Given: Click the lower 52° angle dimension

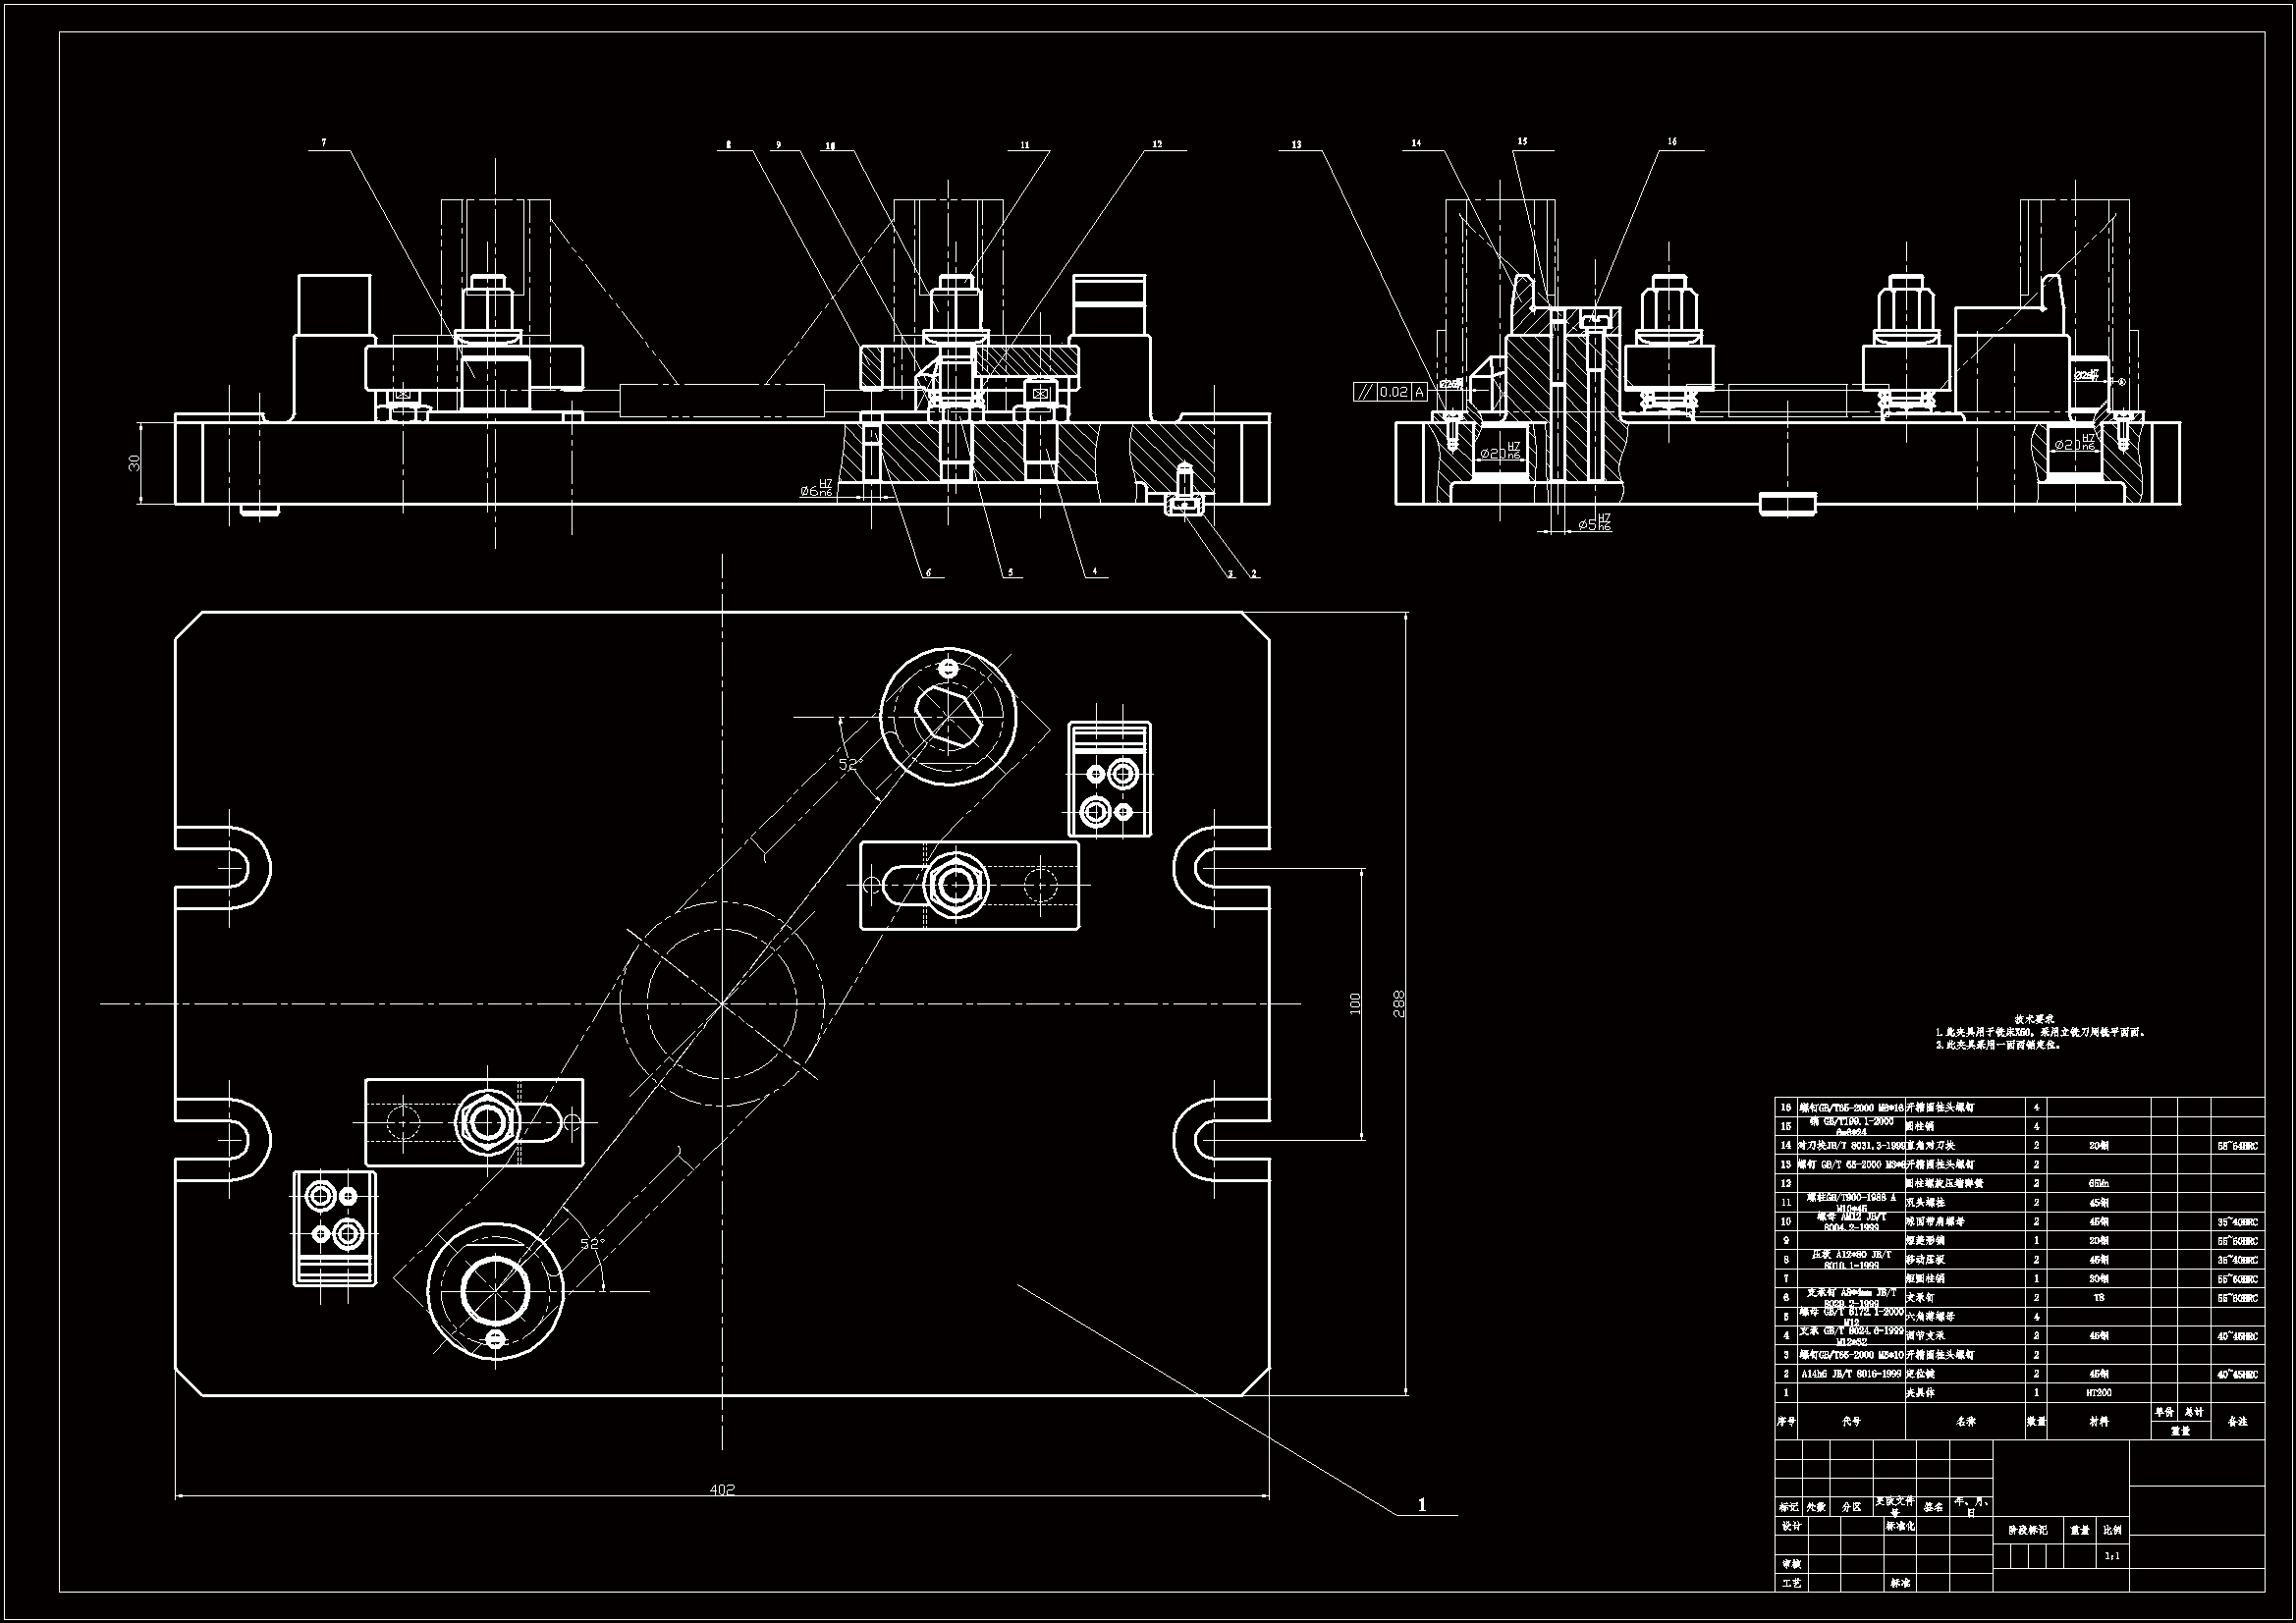Looking at the screenshot, I should pyautogui.click(x=593, y=1243).
